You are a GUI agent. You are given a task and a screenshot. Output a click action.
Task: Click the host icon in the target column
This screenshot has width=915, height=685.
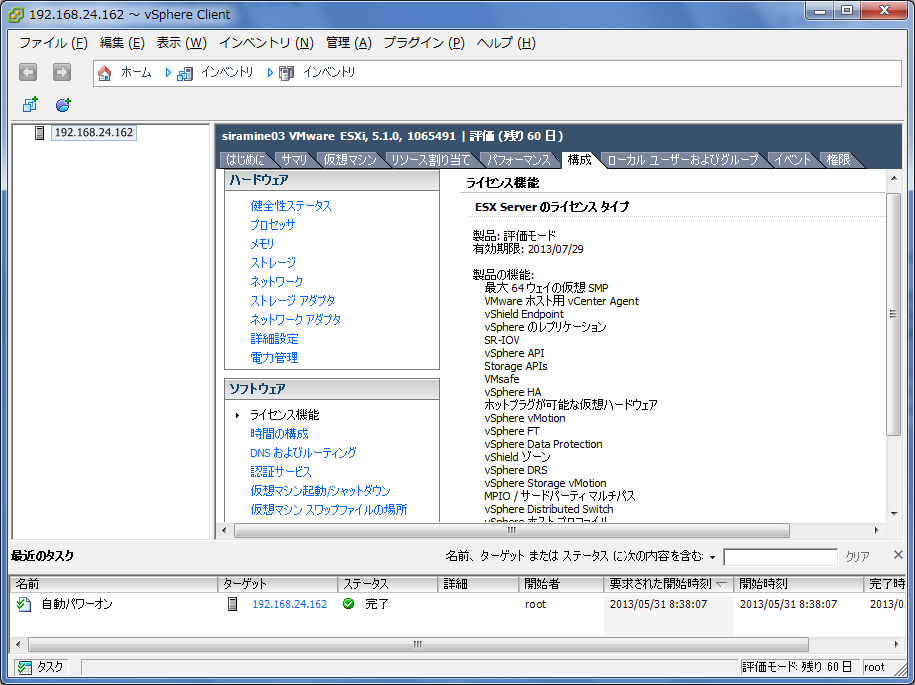pos(232,604)
